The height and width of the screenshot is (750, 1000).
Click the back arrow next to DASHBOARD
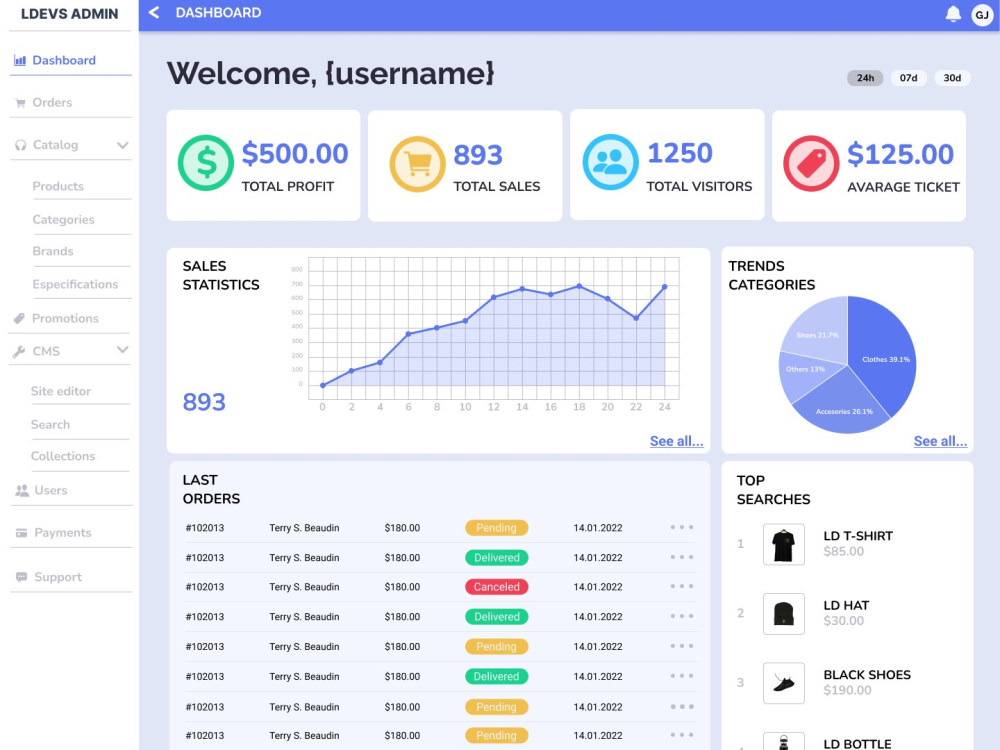click(x=154, y=12)
